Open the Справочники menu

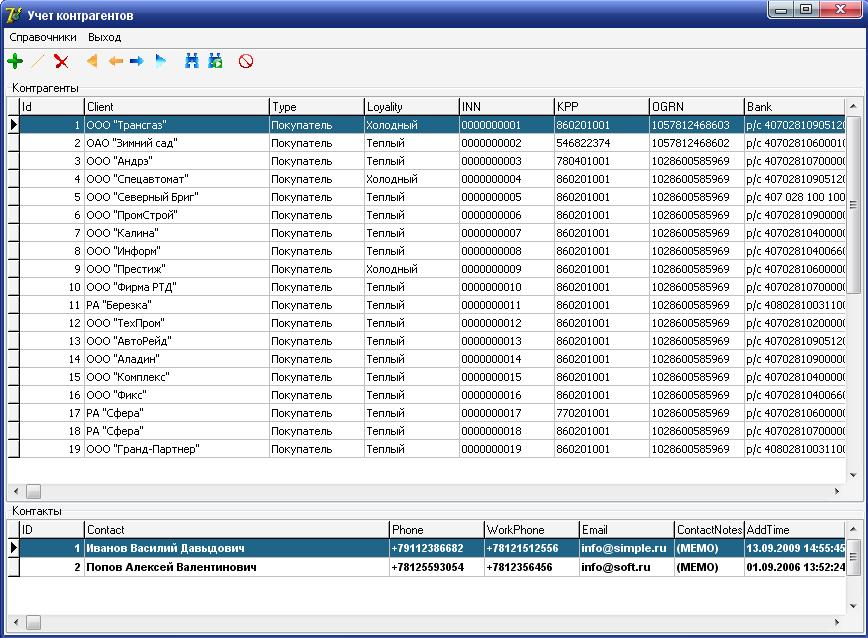43,37
